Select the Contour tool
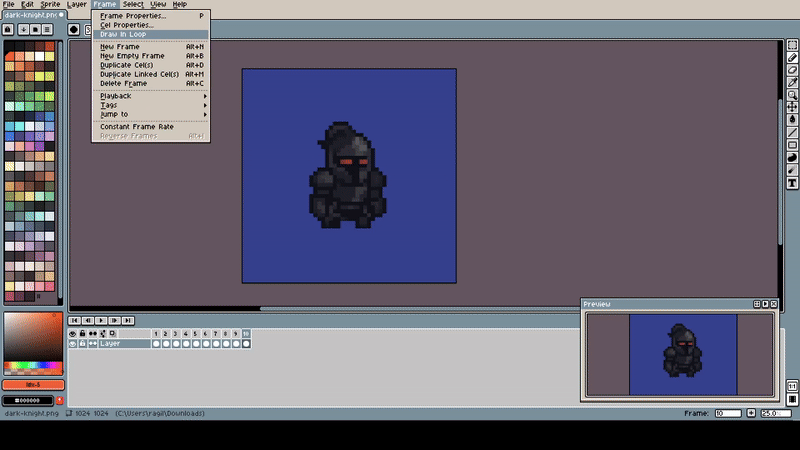The width and height of the screenshot is (800, 450). [792, 158]
